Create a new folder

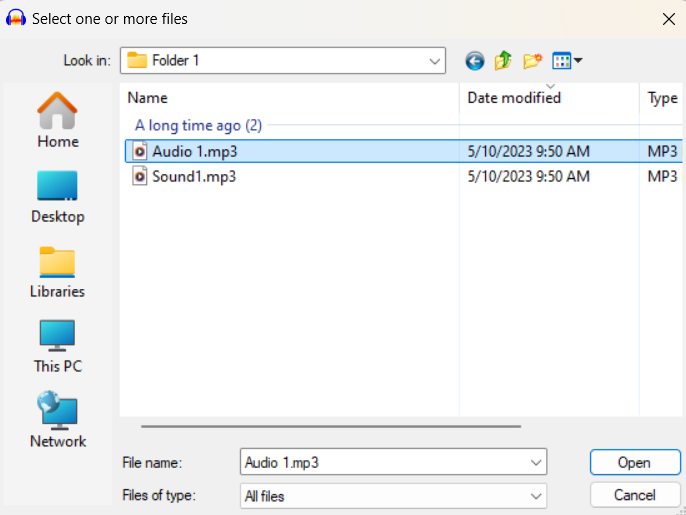pyautogui.click(x=532, y=60)
